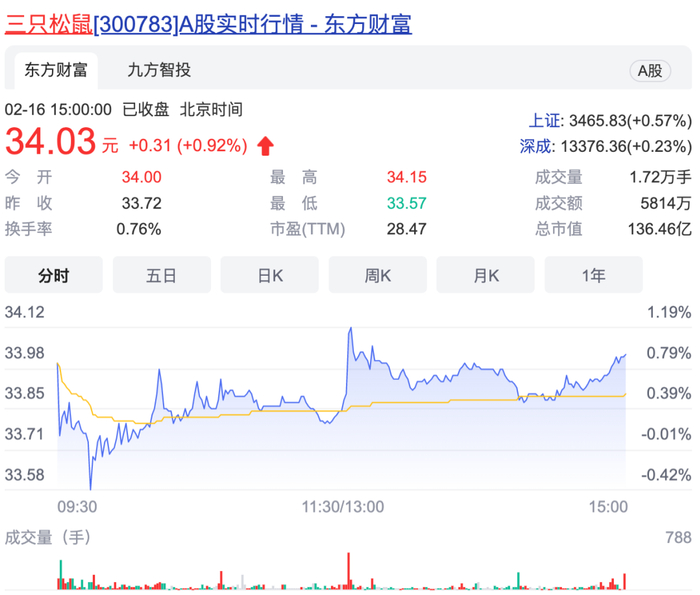Select the 1年 chart range
The width and height of the screenshot is (700, 595).
594,275
